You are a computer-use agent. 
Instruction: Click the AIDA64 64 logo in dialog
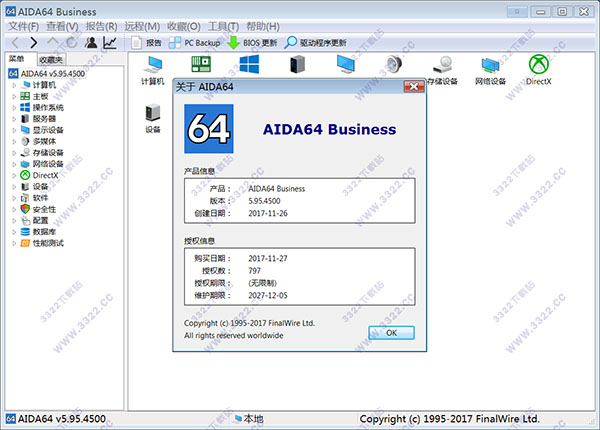point(209,129)
